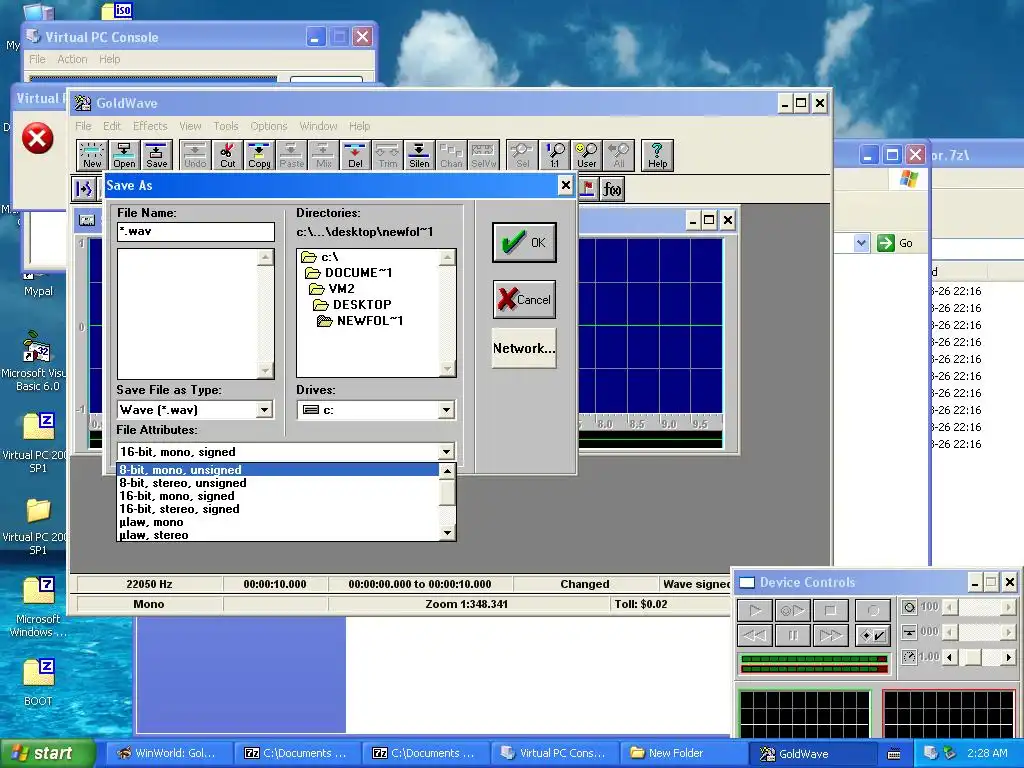
Task: Click the Sel zoom toolbar icon
Action: tap(522, 155)
